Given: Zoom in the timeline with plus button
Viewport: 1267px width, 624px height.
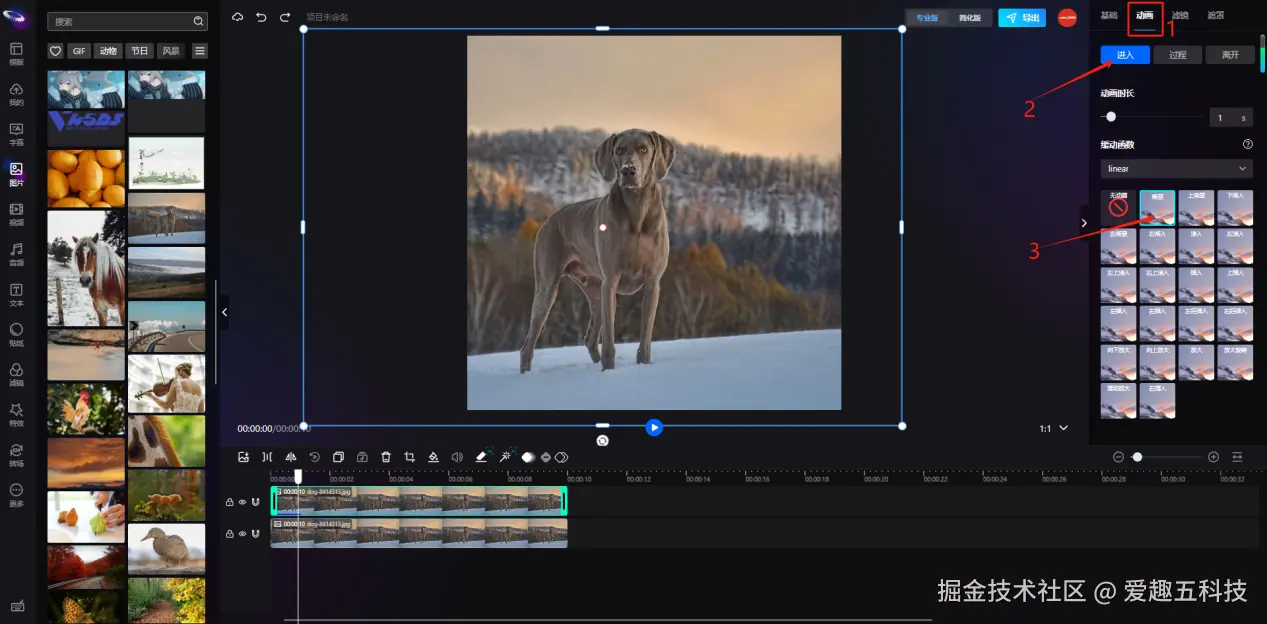Looking at the screenshot, I should pyautogui.click(x=1213, y=457).
